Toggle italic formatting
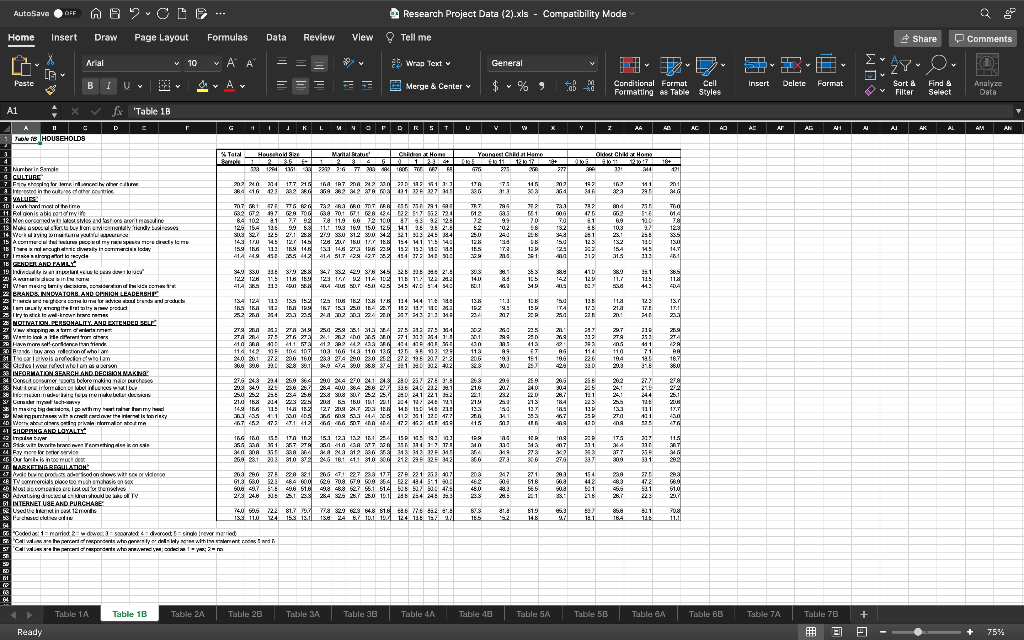Screen dimensions: 1024x640 pos(110,86)
